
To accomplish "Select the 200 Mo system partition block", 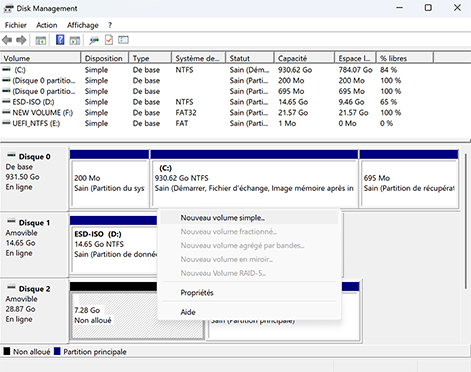I will 109,179.
